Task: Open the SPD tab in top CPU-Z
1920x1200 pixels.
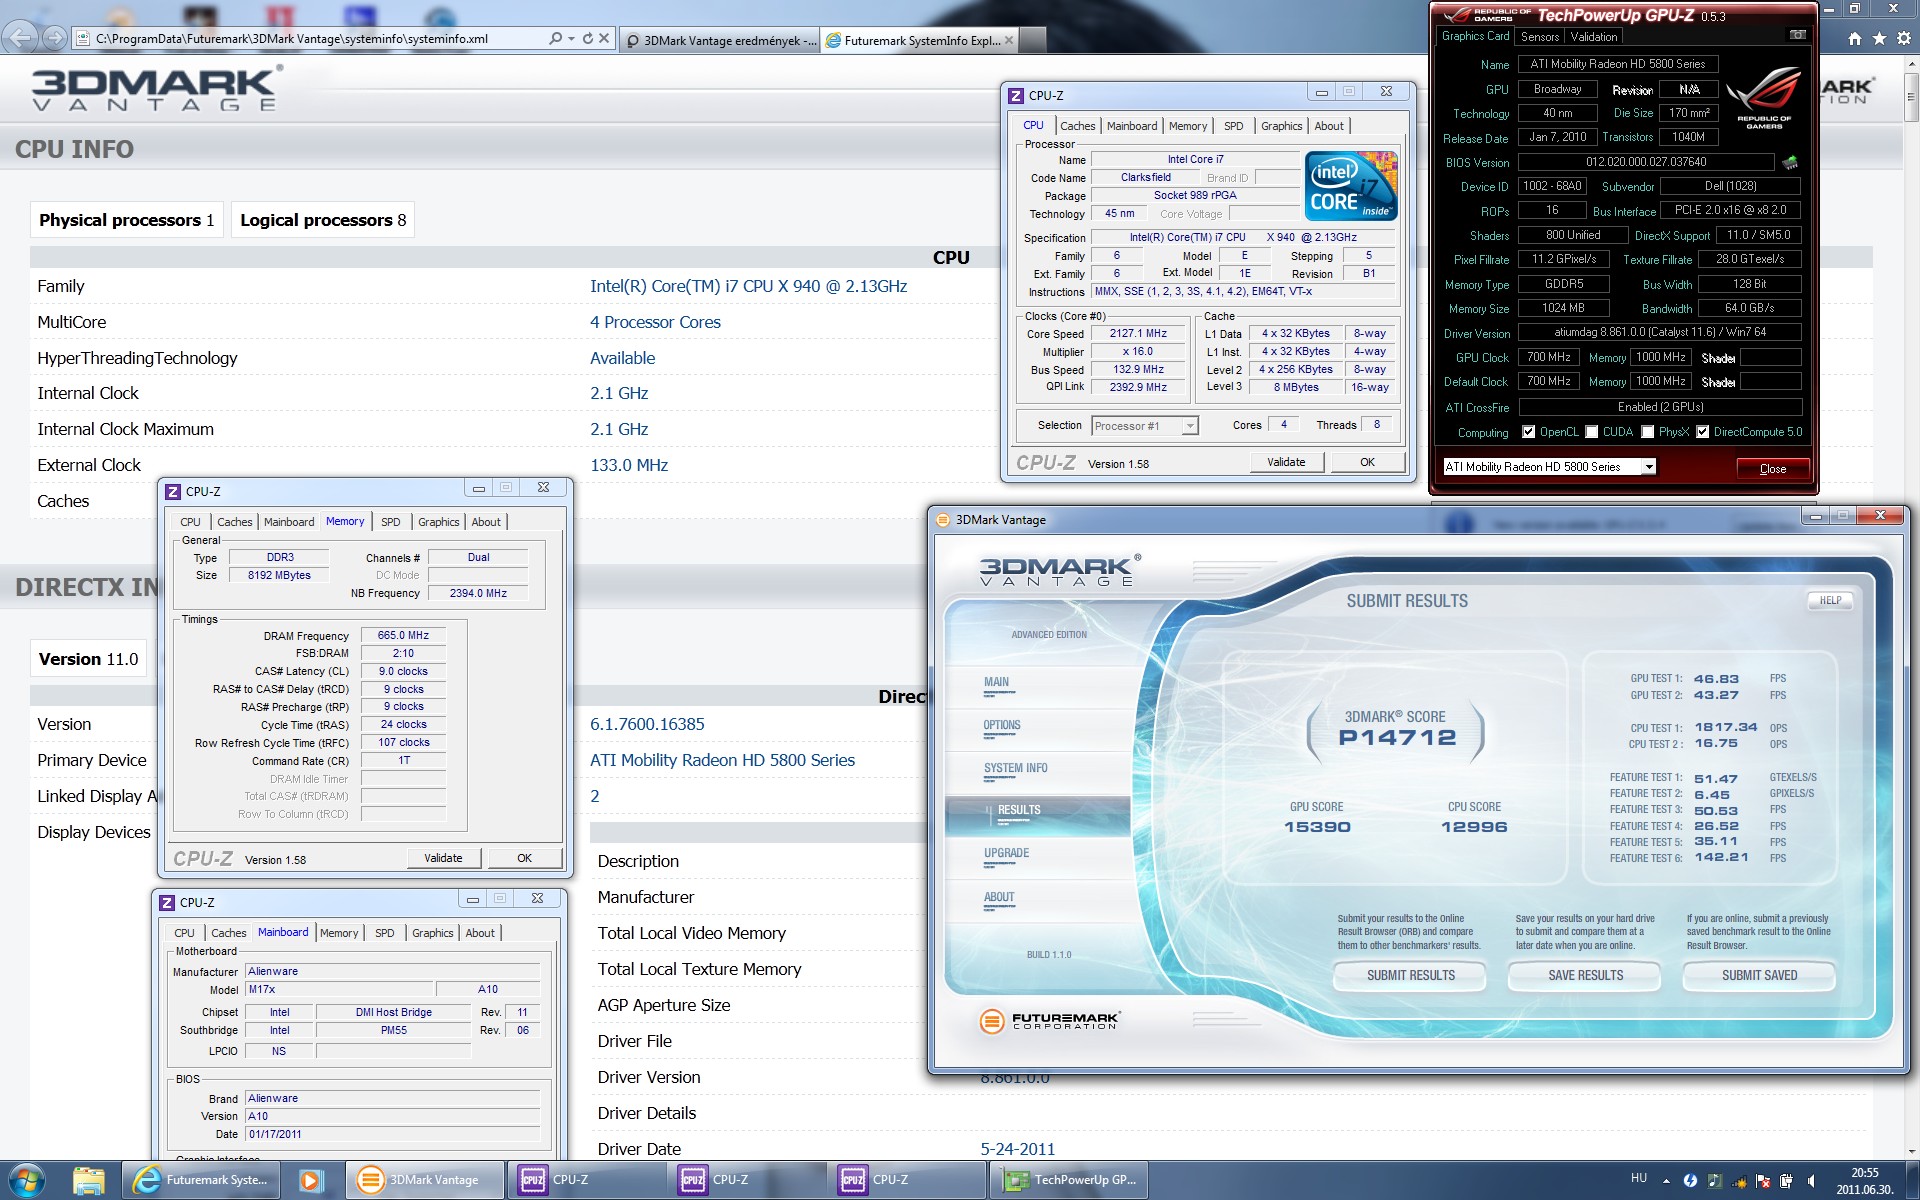Action: 1233,126
